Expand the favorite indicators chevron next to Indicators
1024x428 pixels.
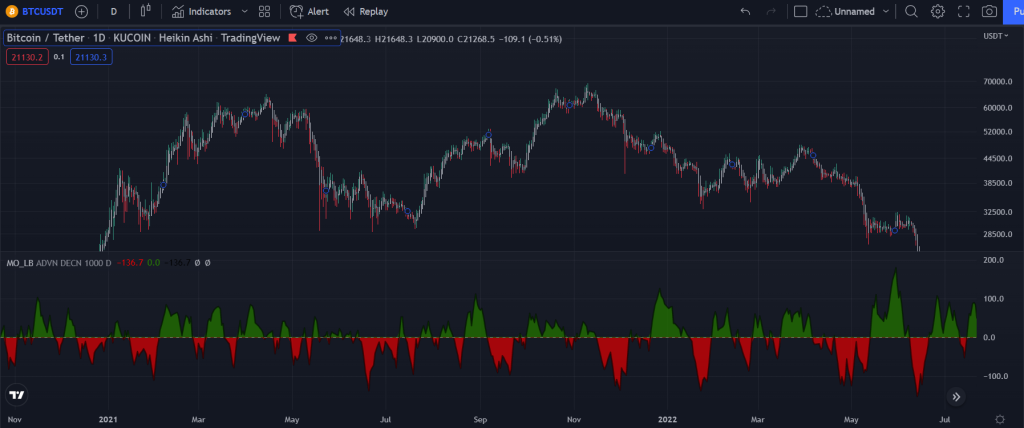[x=244, y=11]
